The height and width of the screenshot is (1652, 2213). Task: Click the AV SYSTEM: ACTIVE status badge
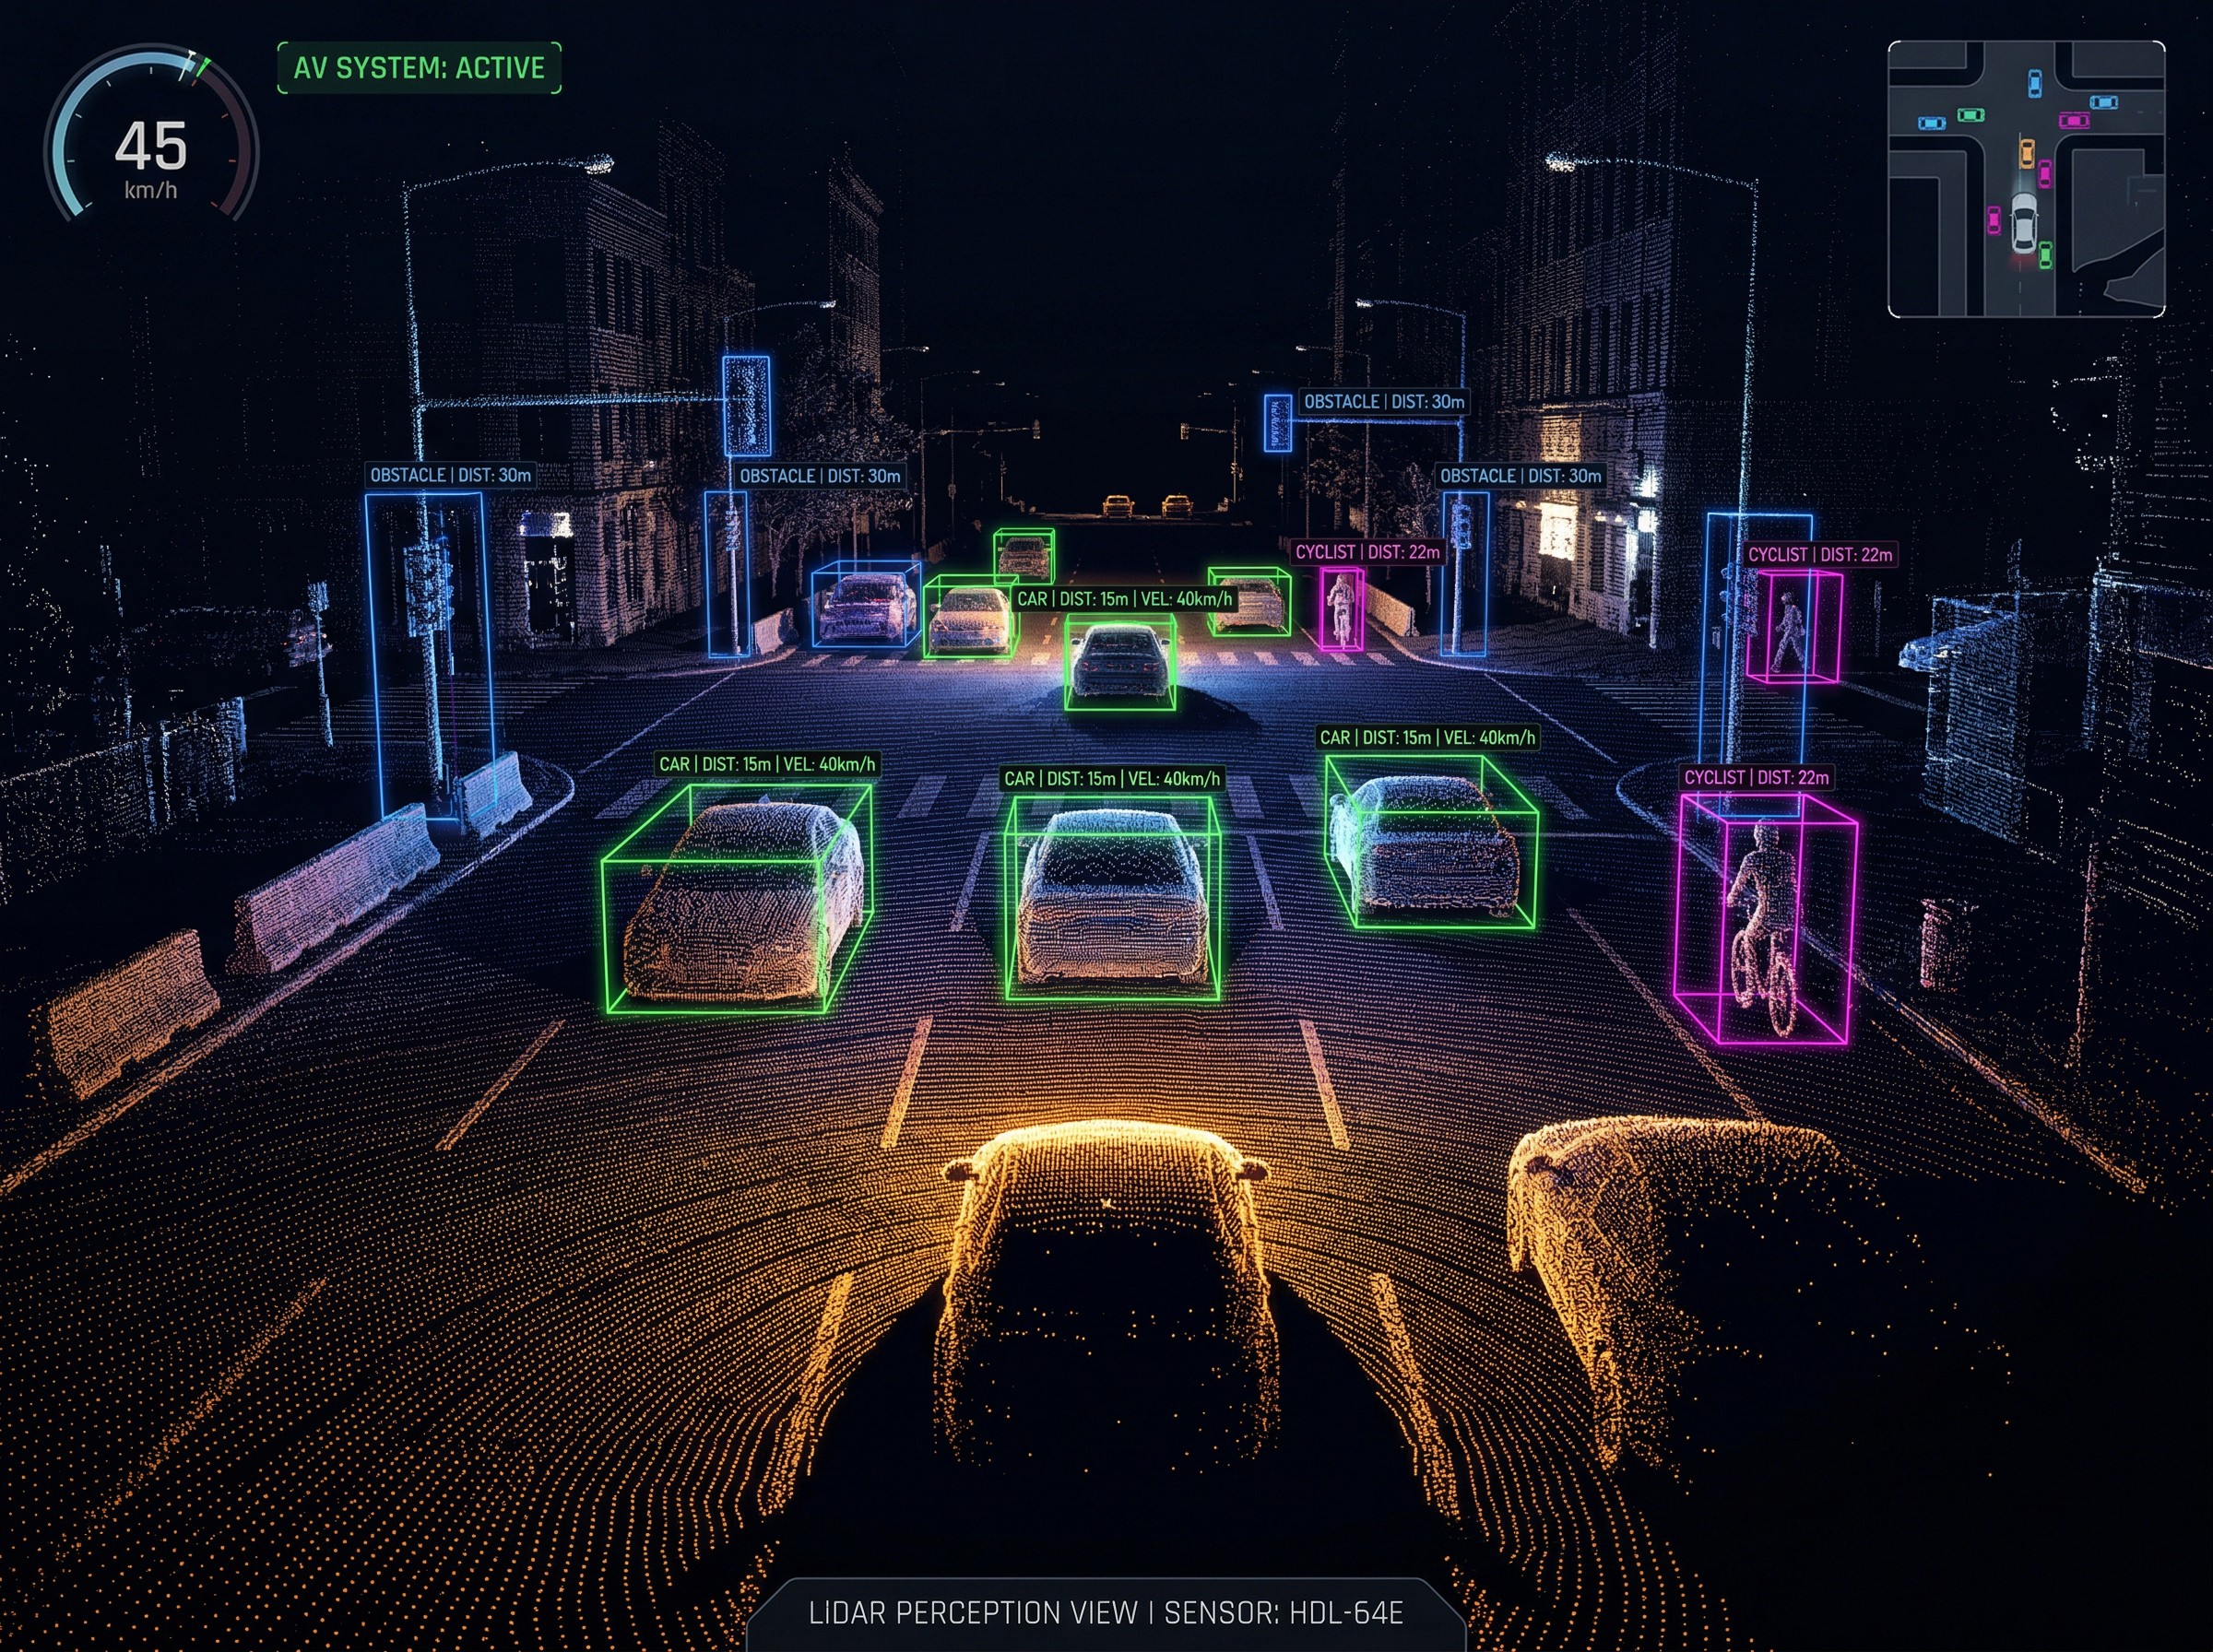(x=418, y=68)
